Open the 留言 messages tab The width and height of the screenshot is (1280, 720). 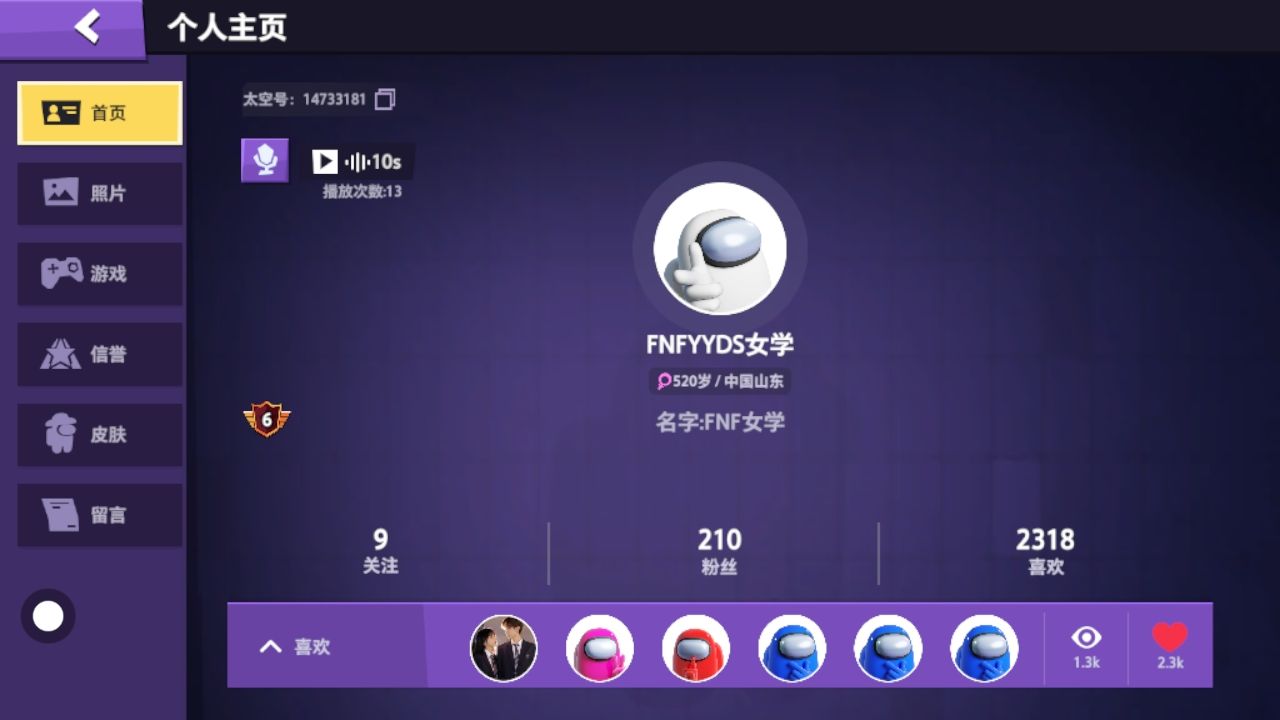pyautogui.click(x=100, y=515)
